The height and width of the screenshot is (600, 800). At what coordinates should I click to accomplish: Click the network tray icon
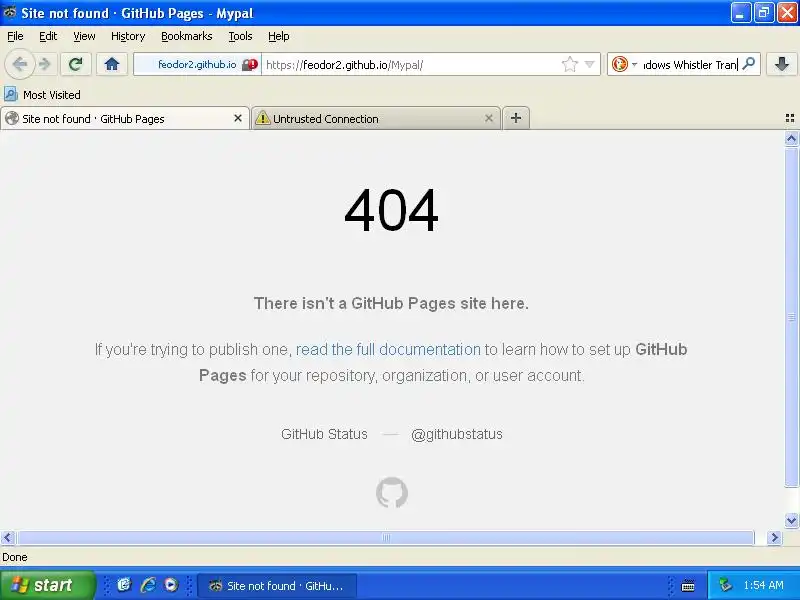[725, 585]
